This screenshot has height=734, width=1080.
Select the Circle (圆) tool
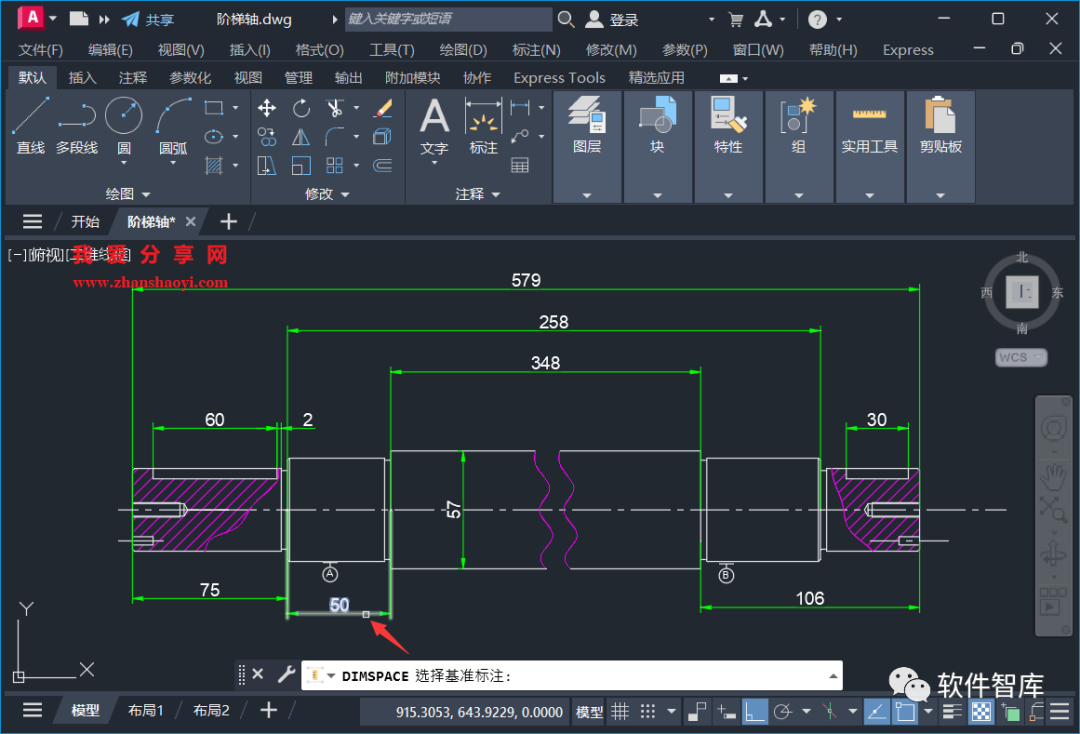pos(124,124)
